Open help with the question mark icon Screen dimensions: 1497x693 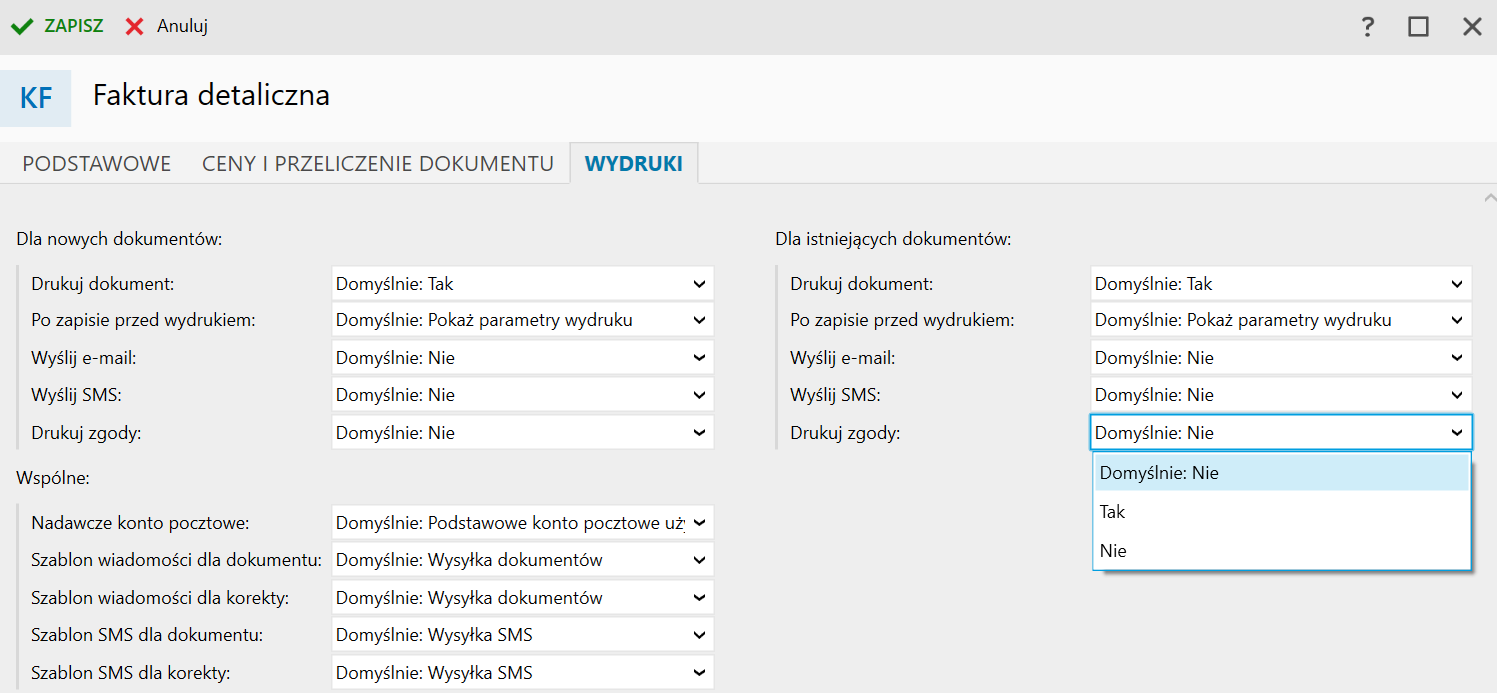(1368, 27)
